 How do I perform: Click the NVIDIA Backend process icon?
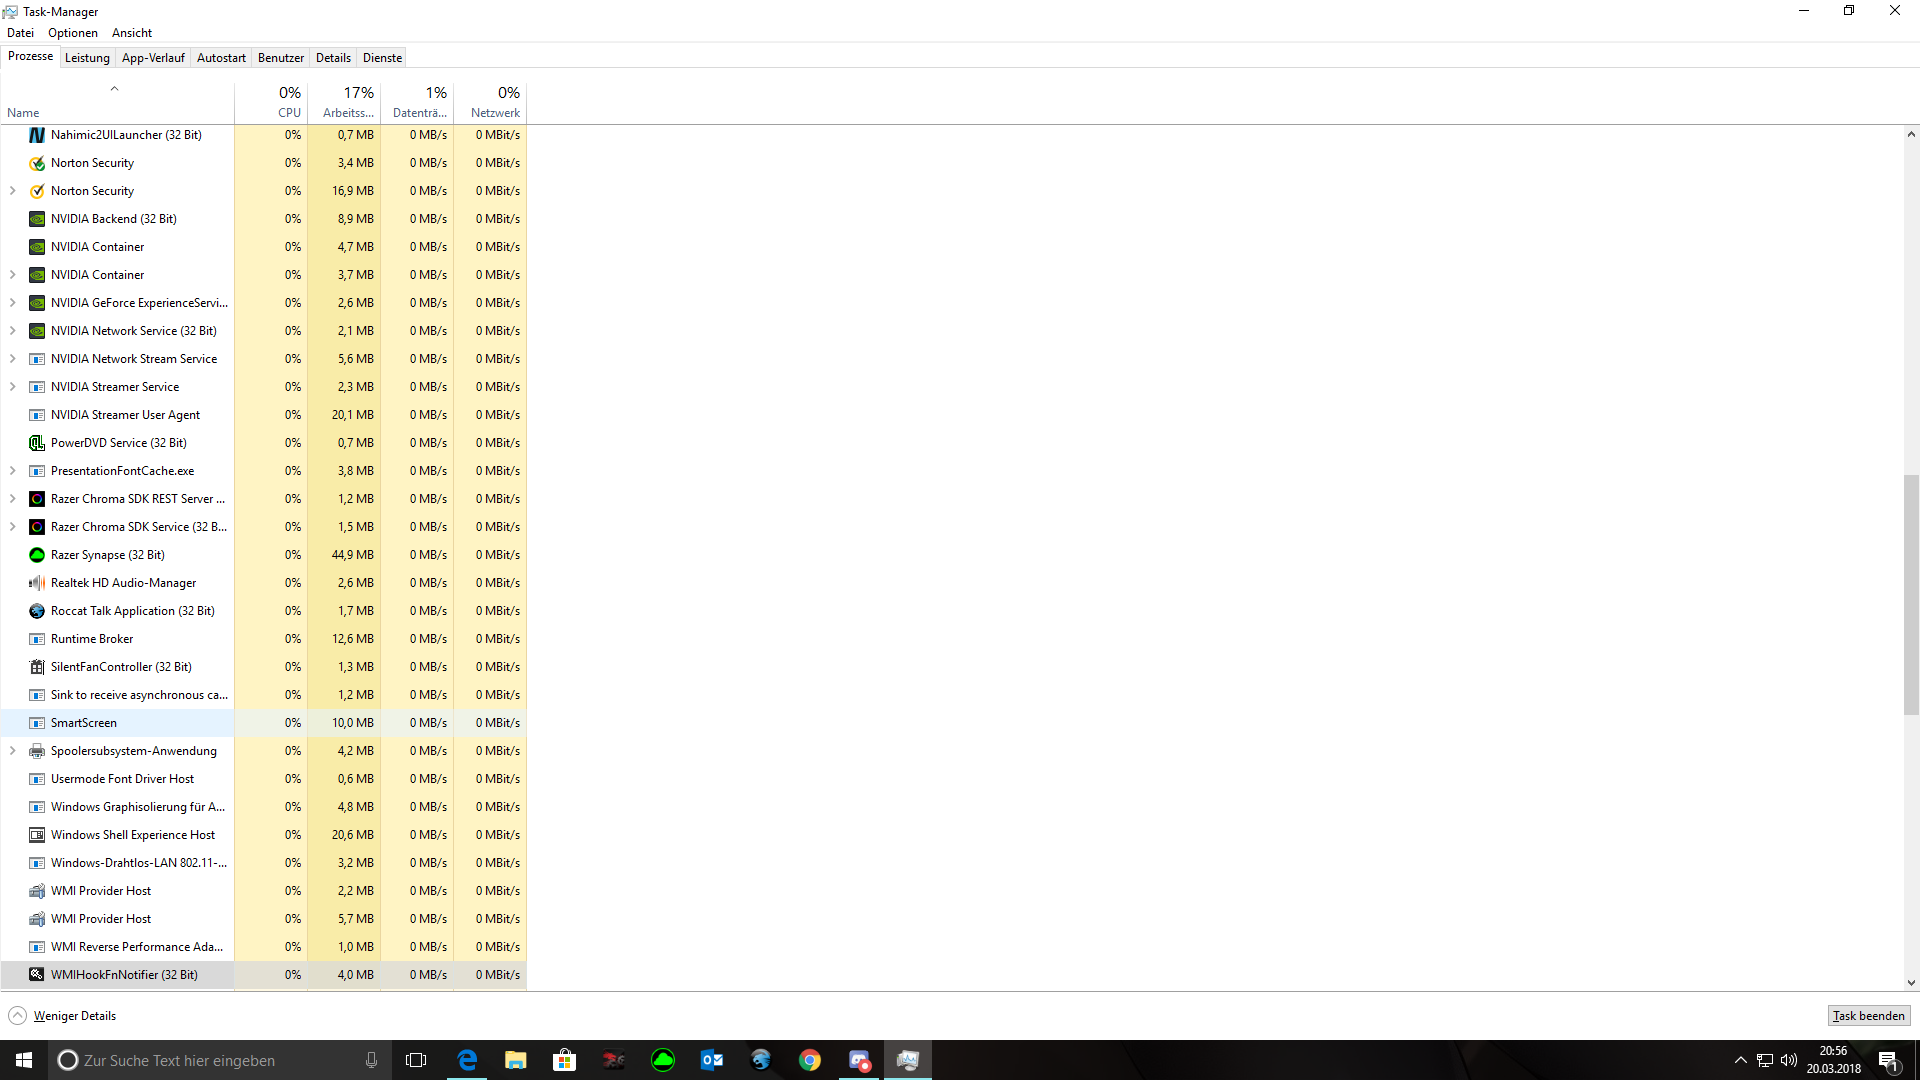37,219
